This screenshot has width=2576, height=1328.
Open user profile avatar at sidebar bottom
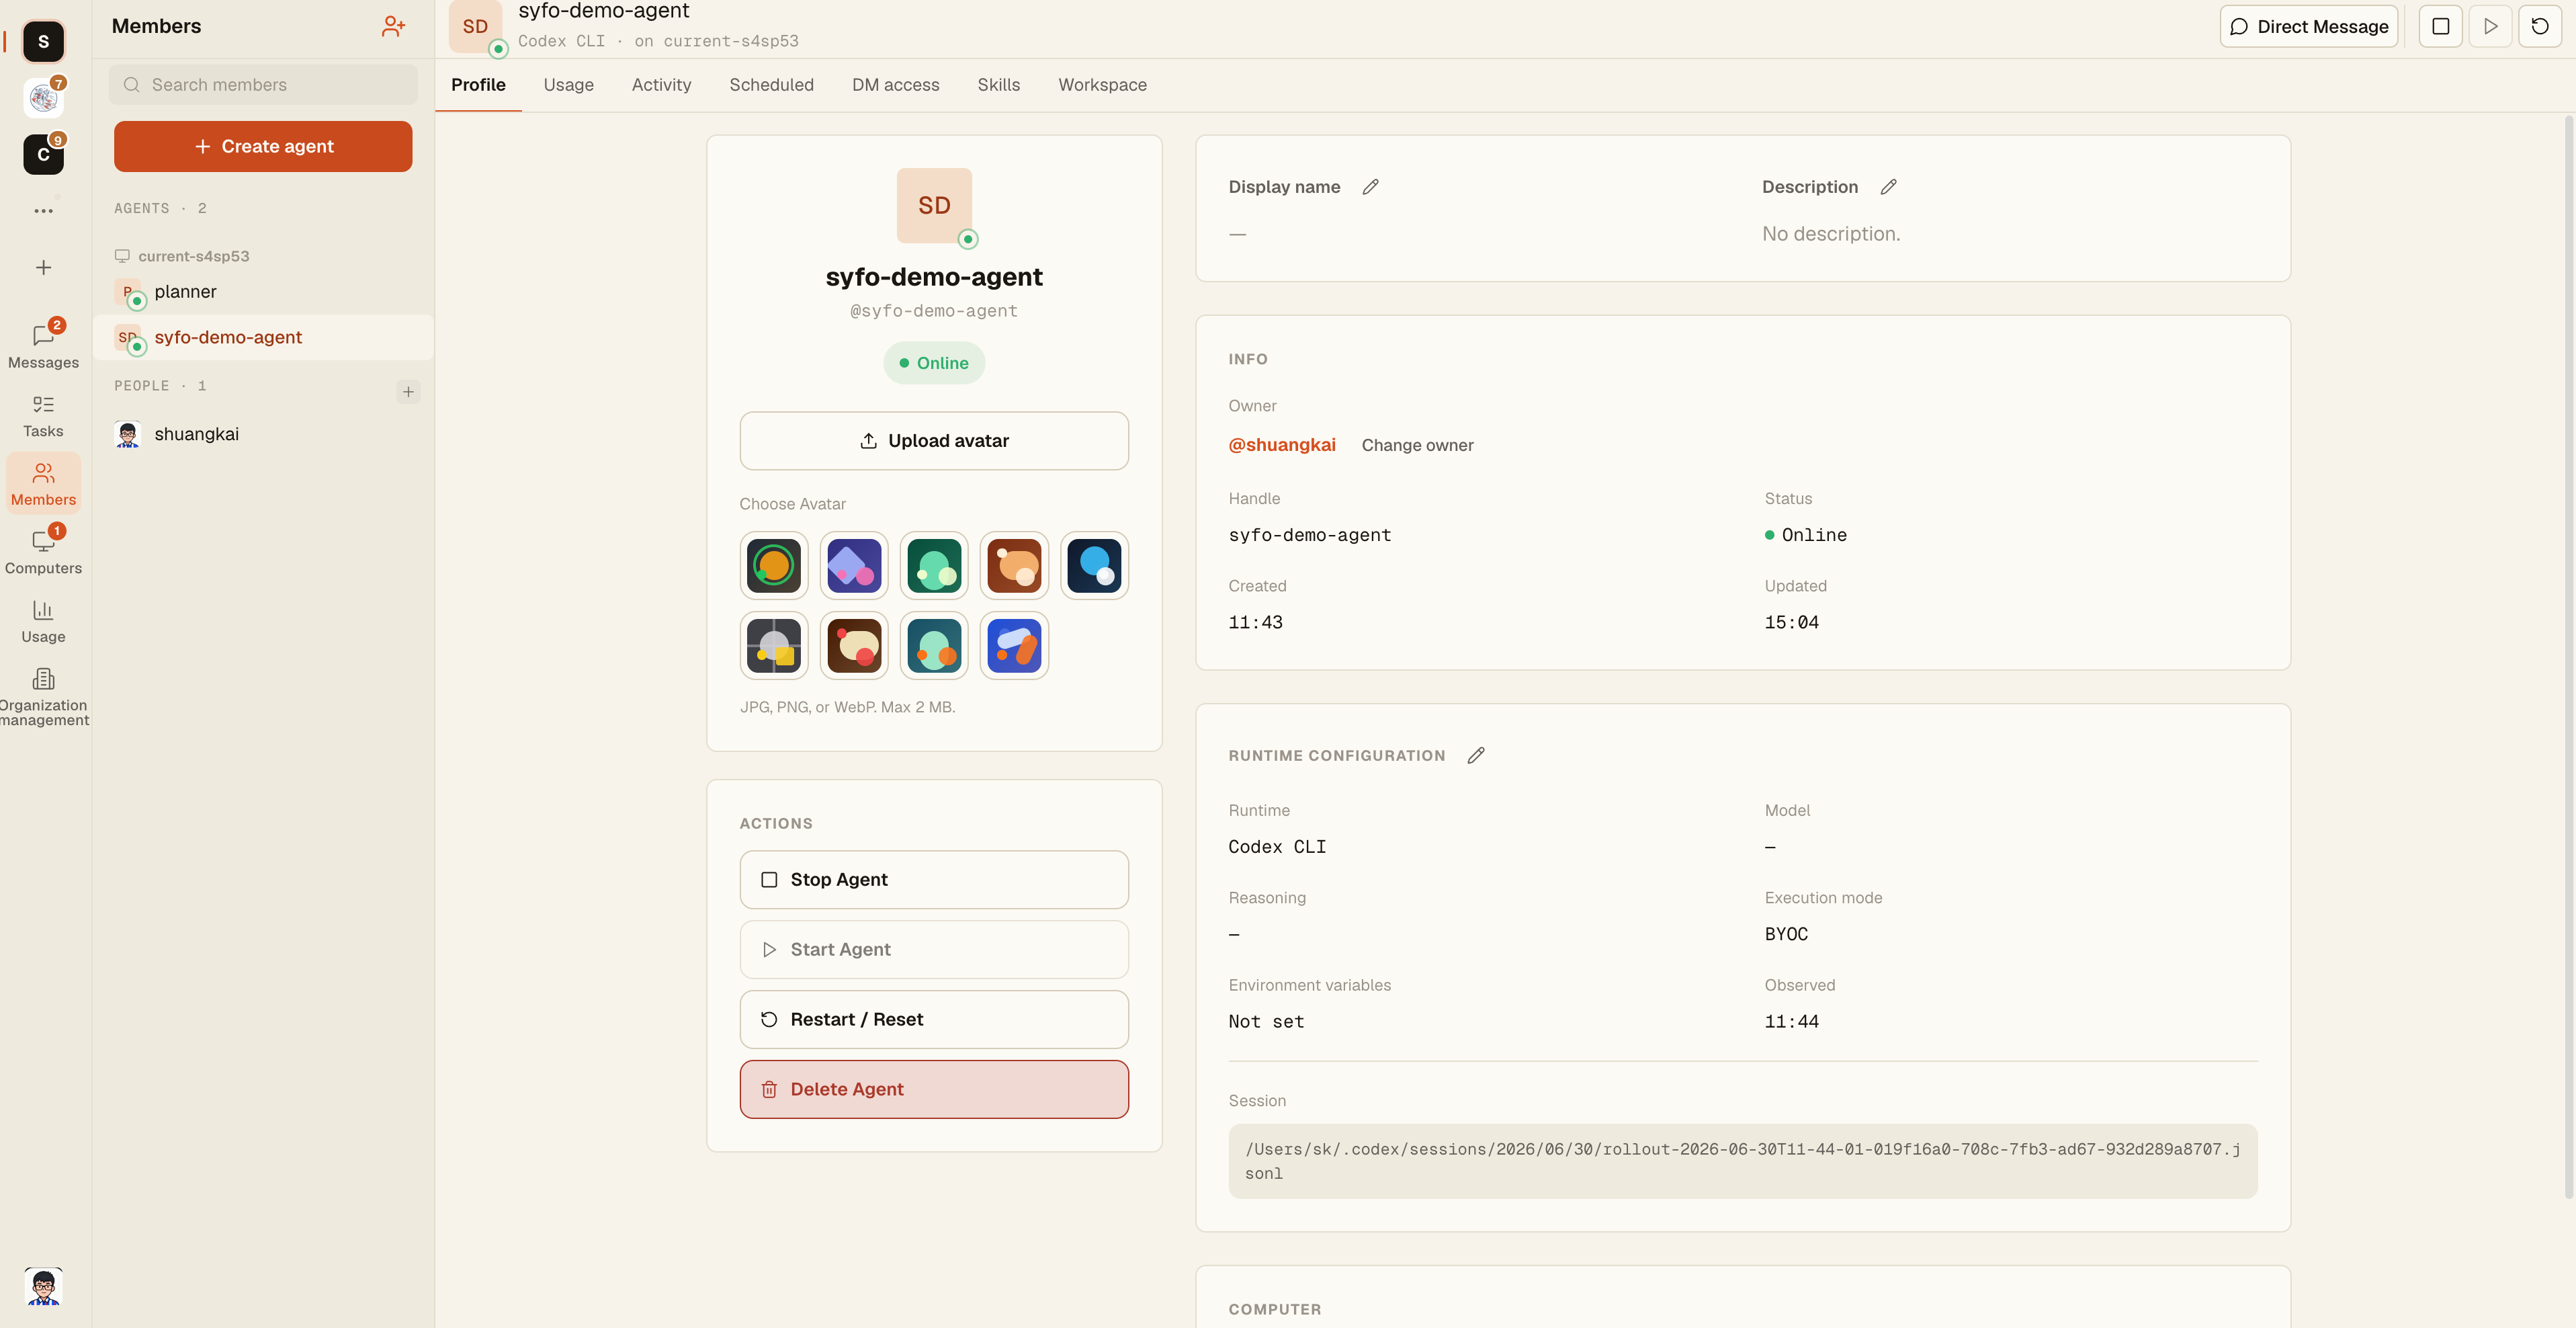[43, 1286]
